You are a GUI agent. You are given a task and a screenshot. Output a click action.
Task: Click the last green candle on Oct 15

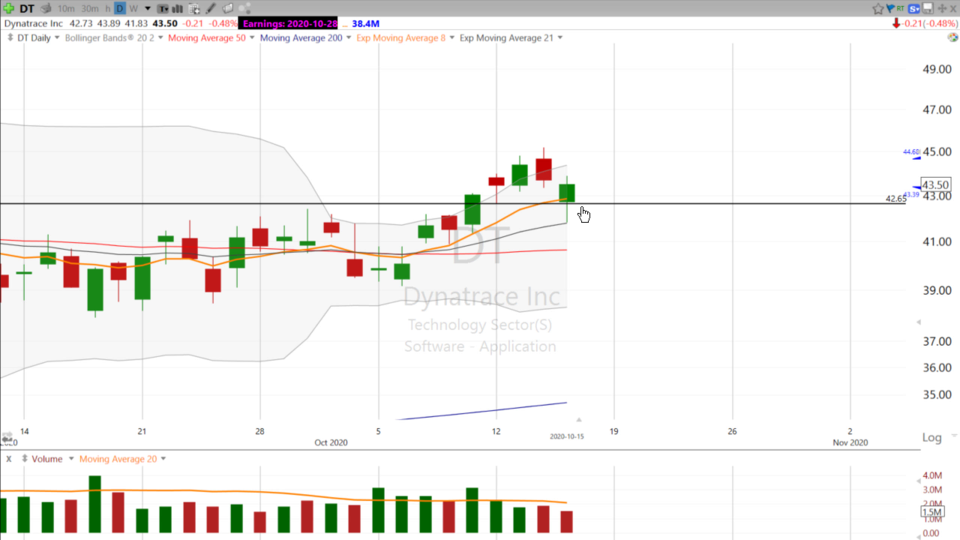[x=567, y=193]
